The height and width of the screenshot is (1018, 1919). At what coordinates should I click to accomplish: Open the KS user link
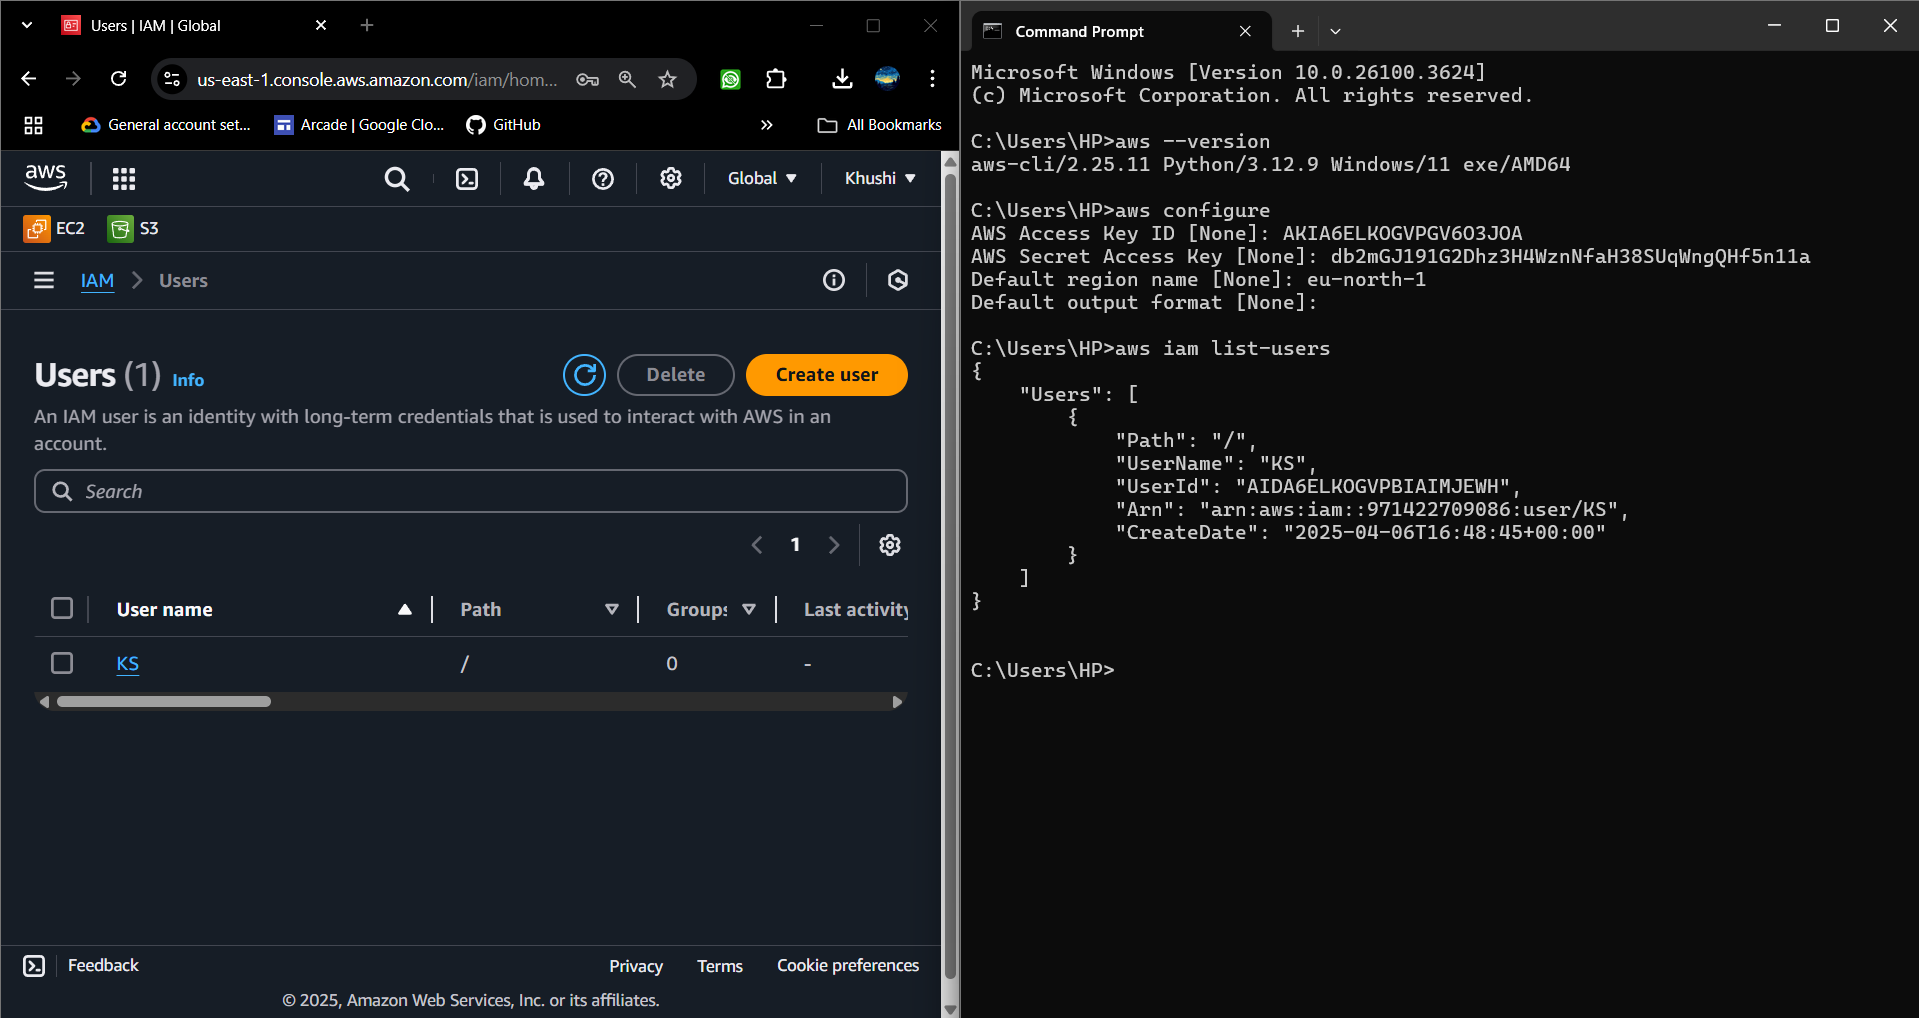(x=128, y=664)
